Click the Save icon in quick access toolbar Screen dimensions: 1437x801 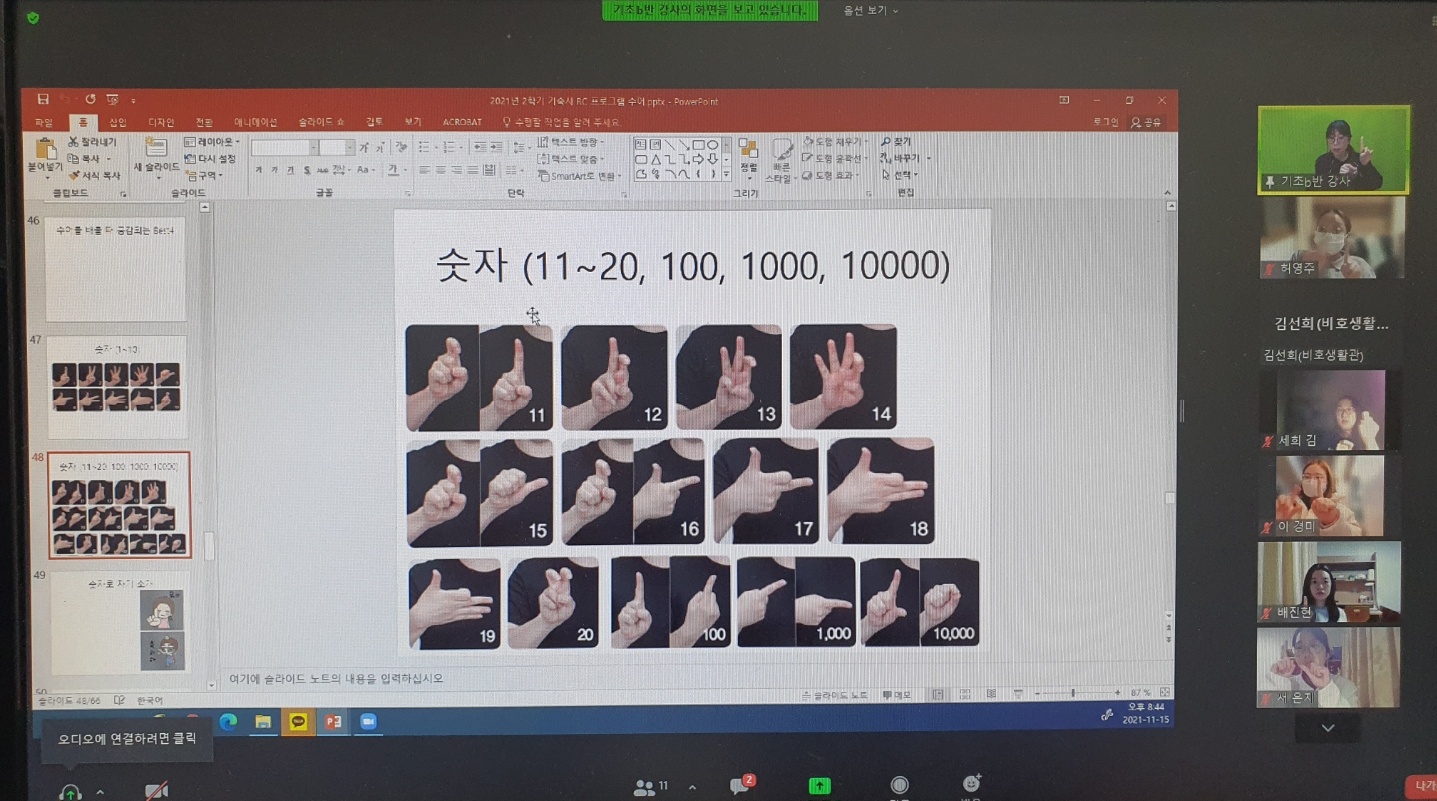pos(43,100)
